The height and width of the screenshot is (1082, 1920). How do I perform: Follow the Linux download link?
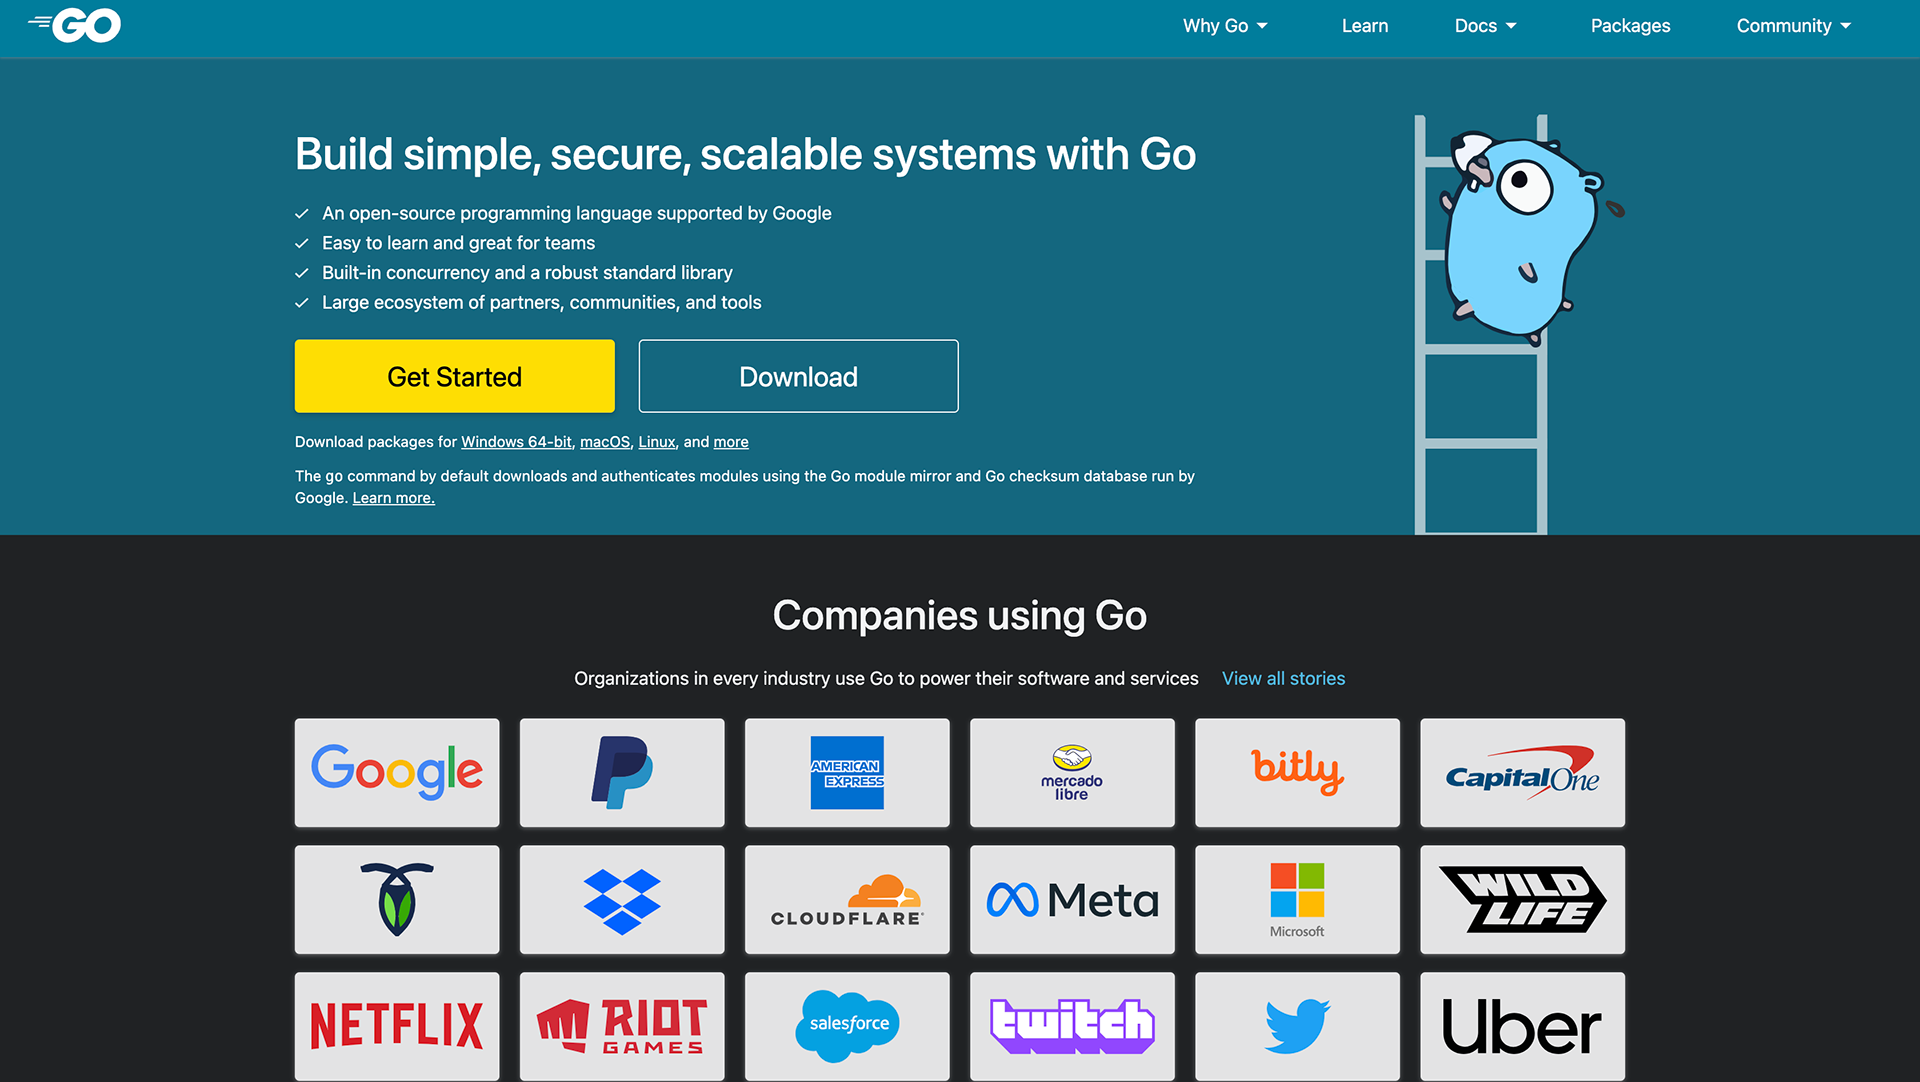click(x=657, y=442)
